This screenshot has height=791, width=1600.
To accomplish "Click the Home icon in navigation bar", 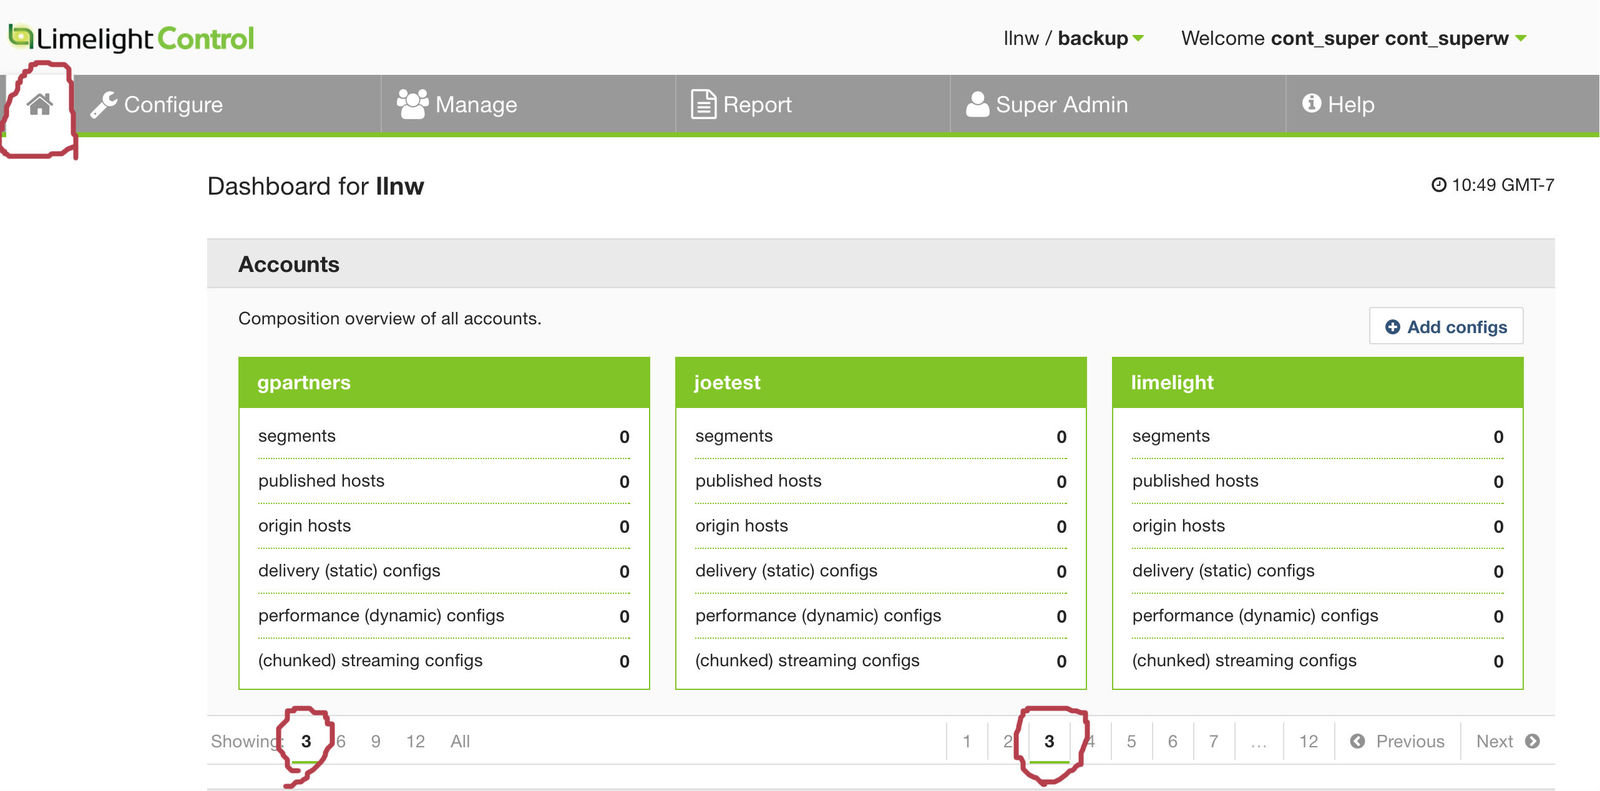I will tap(40, 104).
